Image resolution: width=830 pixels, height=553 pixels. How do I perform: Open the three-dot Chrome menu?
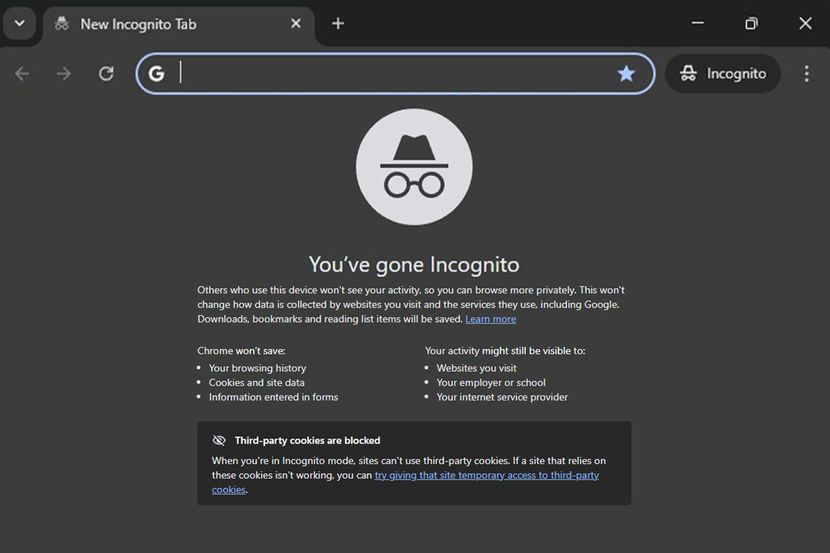[x=806, y=74]
